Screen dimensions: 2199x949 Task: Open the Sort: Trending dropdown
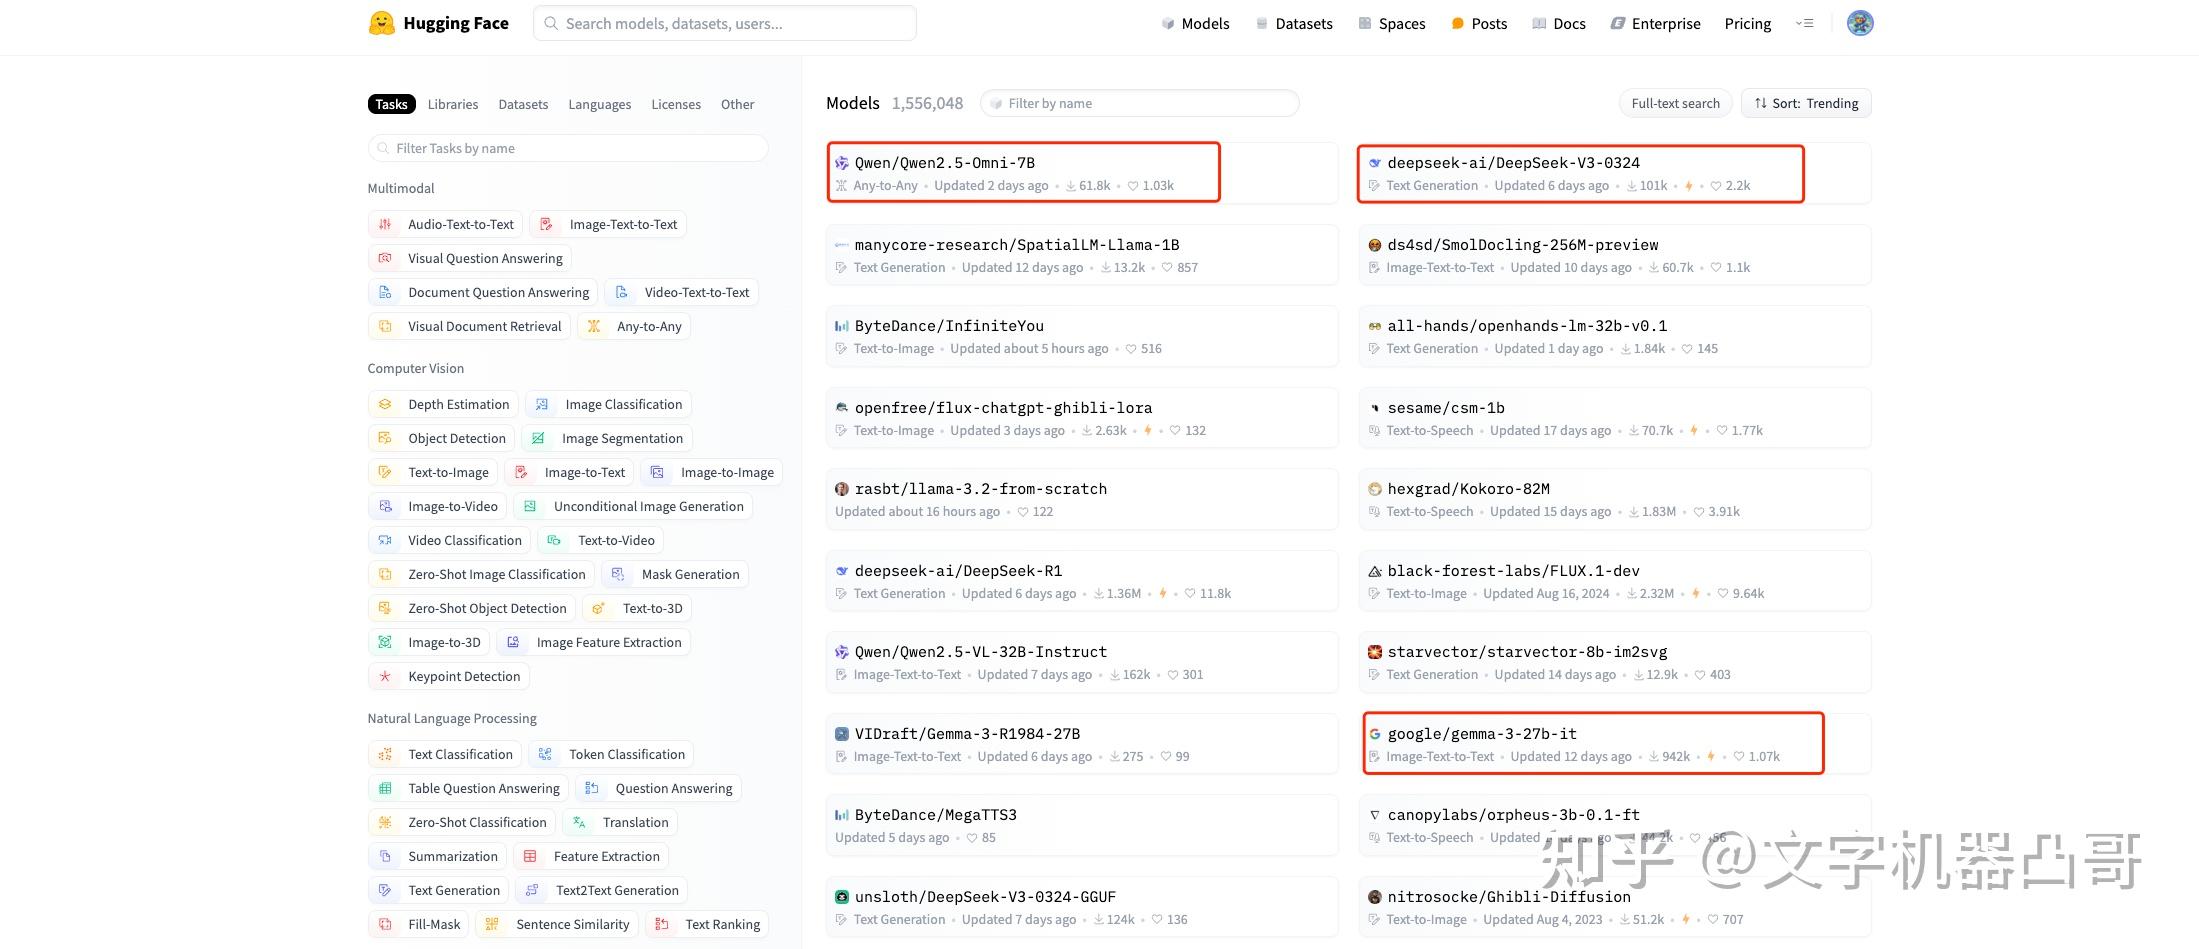tap(1806, 103)
